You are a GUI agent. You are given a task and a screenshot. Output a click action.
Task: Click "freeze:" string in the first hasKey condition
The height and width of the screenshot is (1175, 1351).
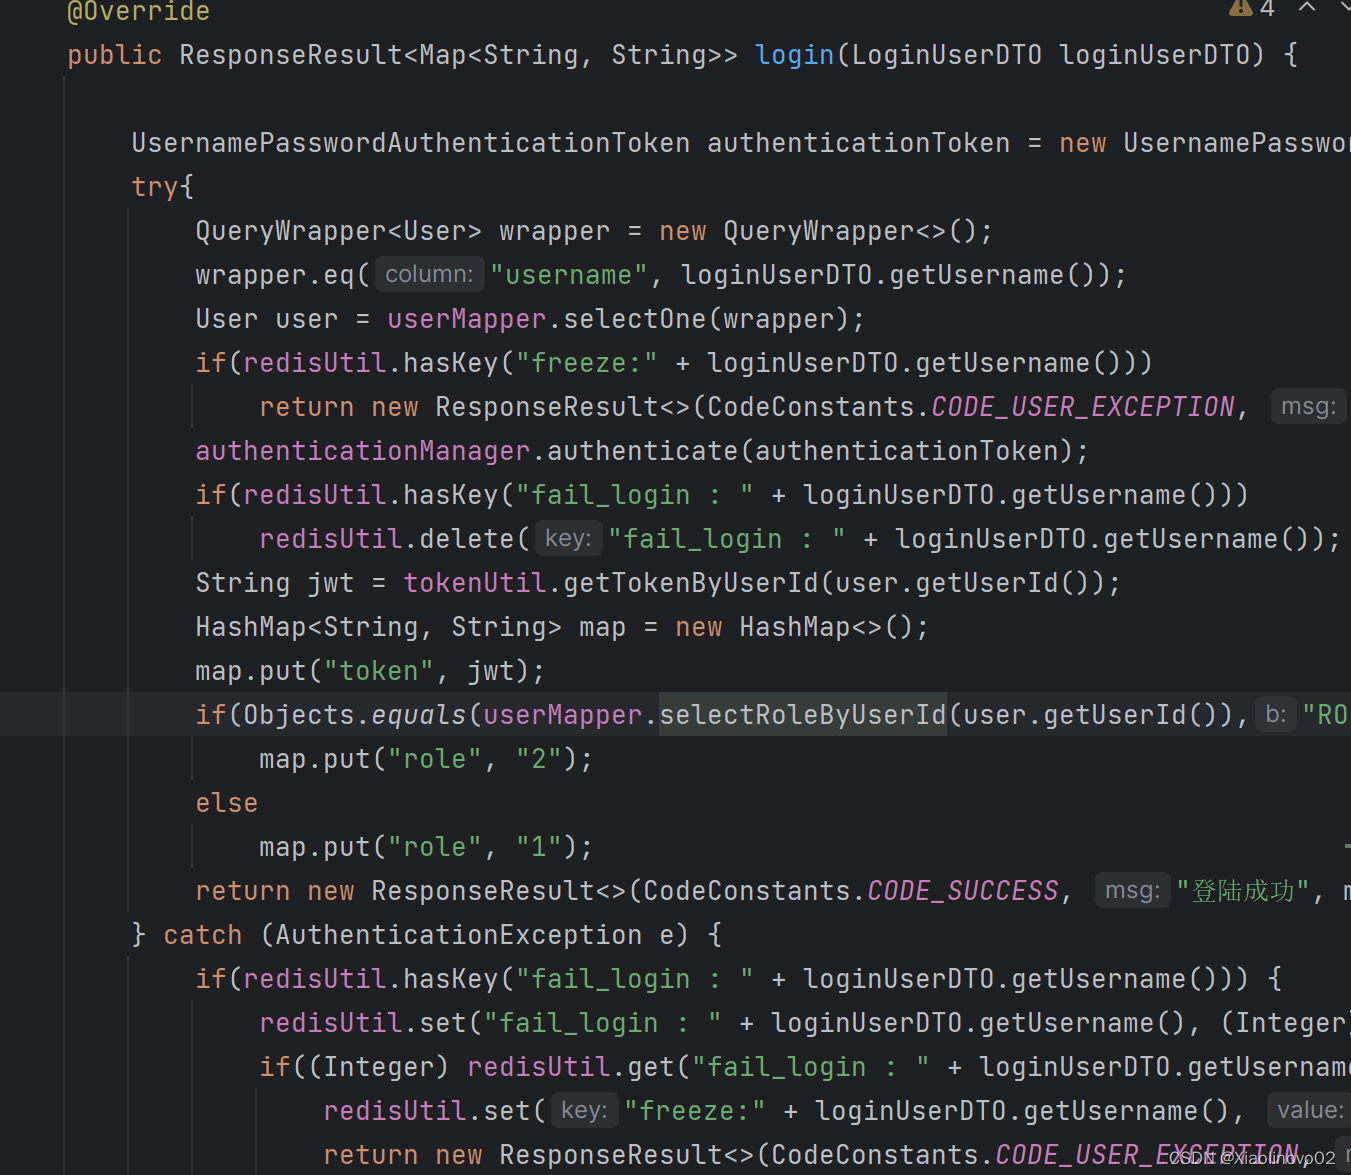pos(587,363)
